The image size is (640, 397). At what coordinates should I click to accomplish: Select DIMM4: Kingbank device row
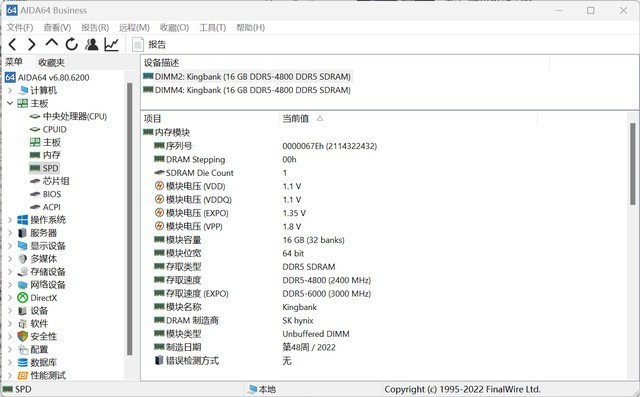[247, 90]
